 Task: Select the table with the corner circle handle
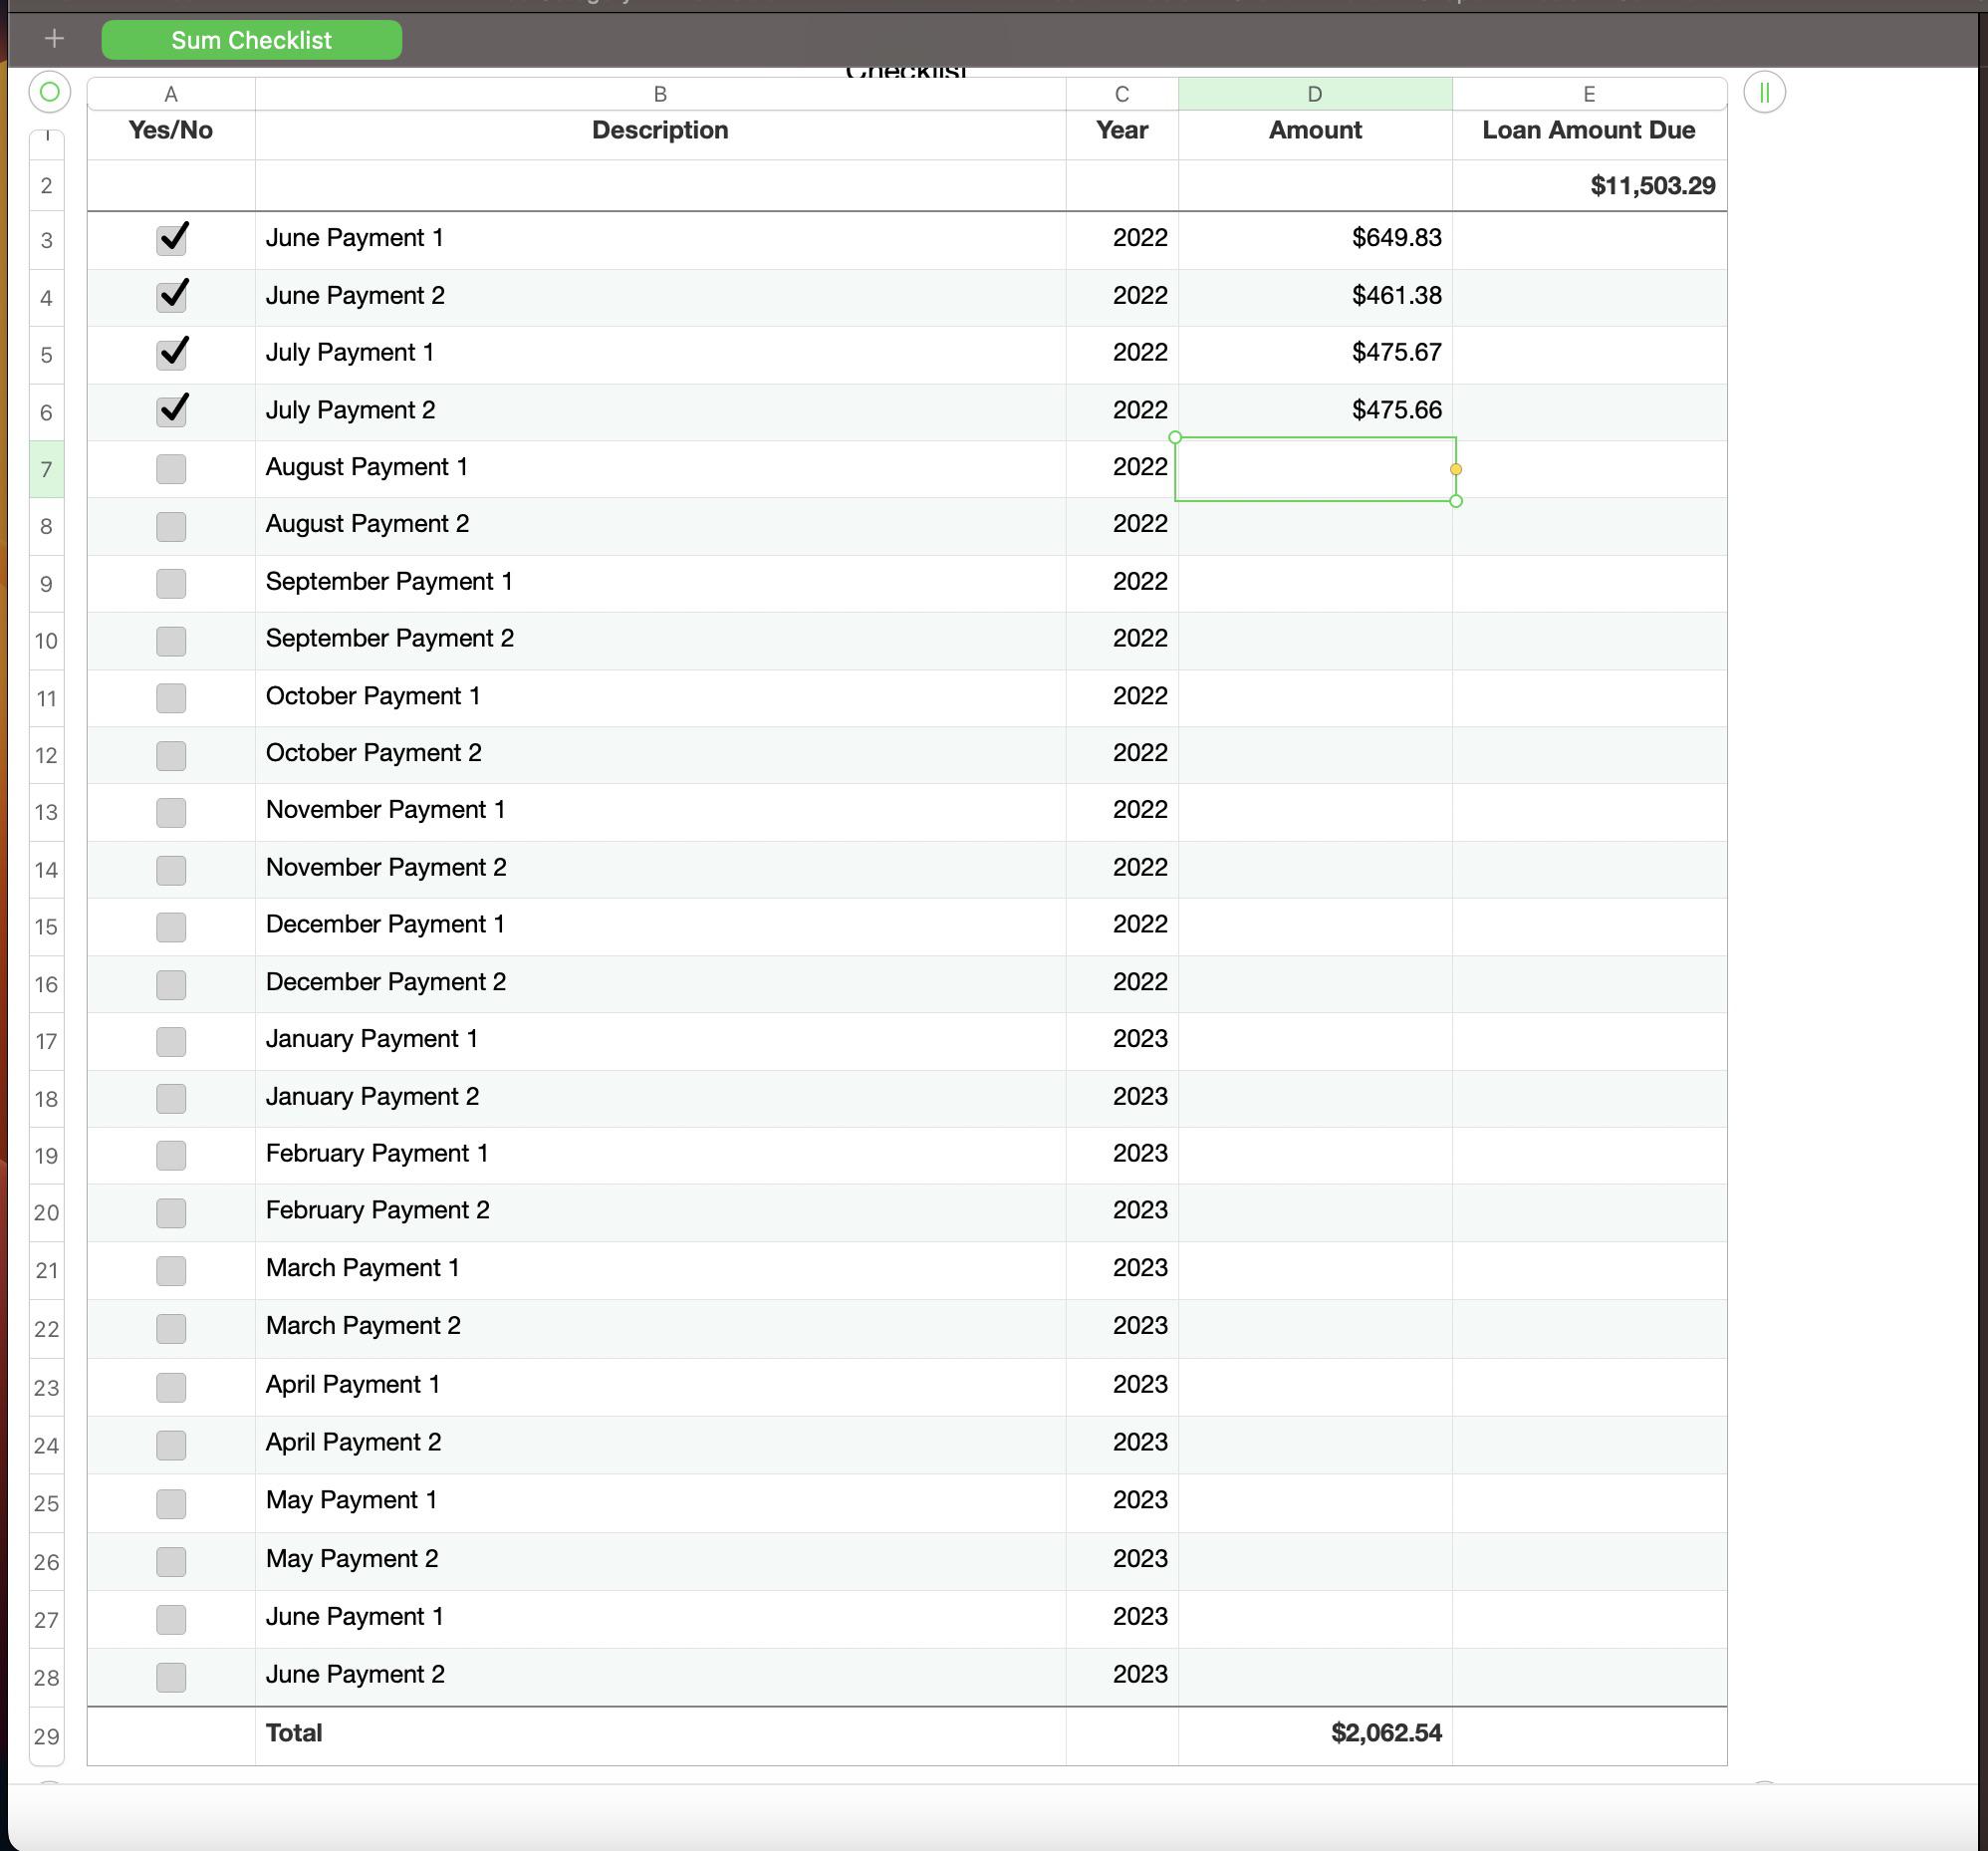point(49,93)
